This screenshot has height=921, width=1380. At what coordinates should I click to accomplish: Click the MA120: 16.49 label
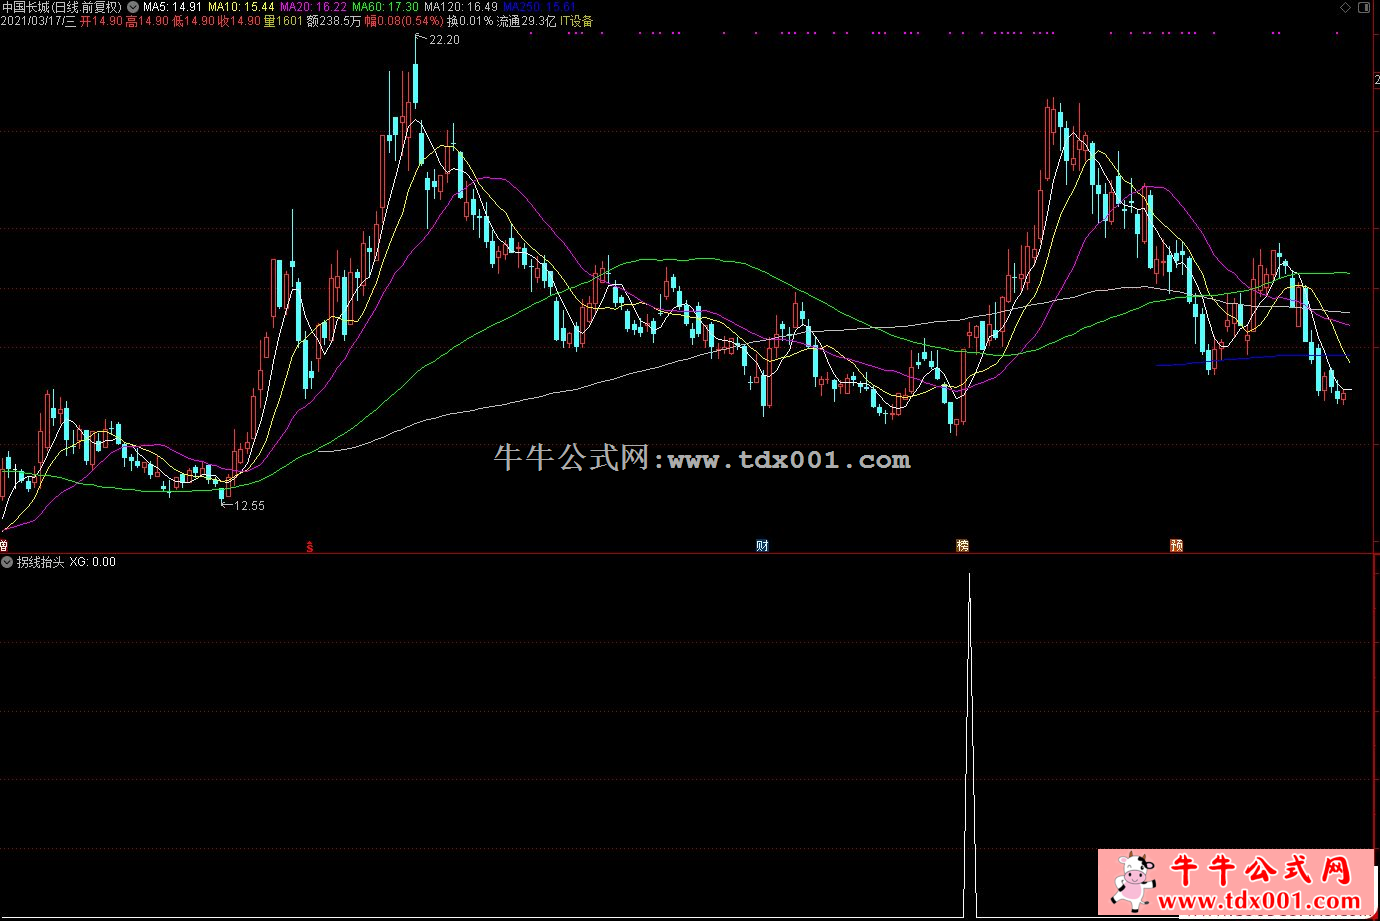461,7
